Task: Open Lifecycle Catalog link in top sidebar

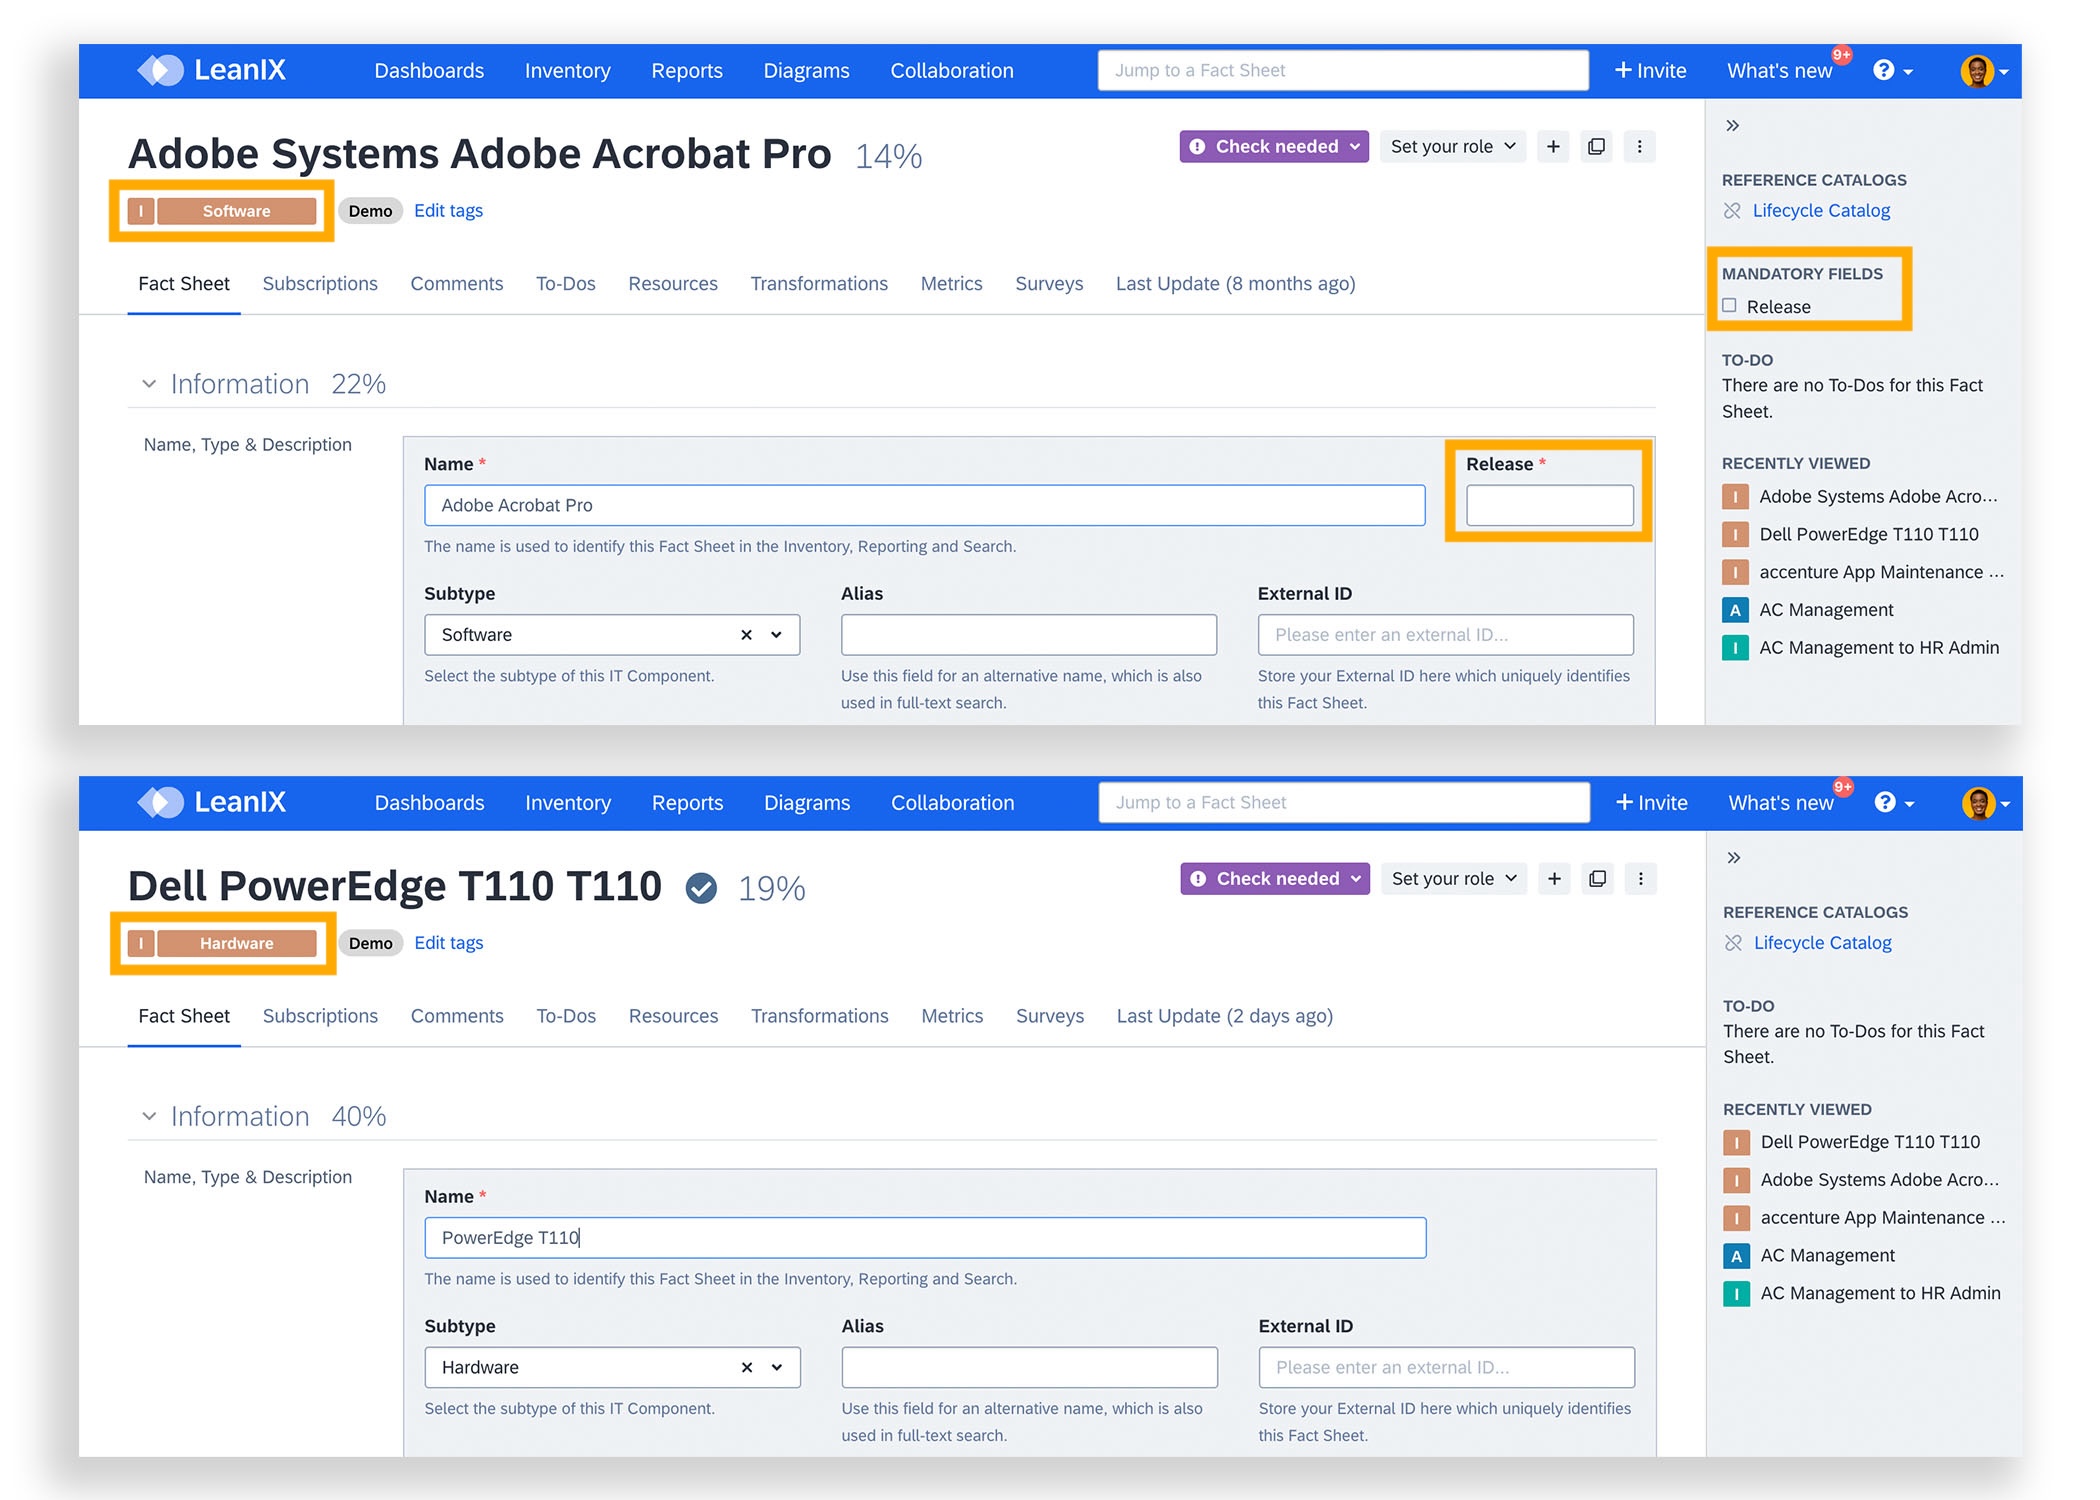Action: click(1821, 211)
